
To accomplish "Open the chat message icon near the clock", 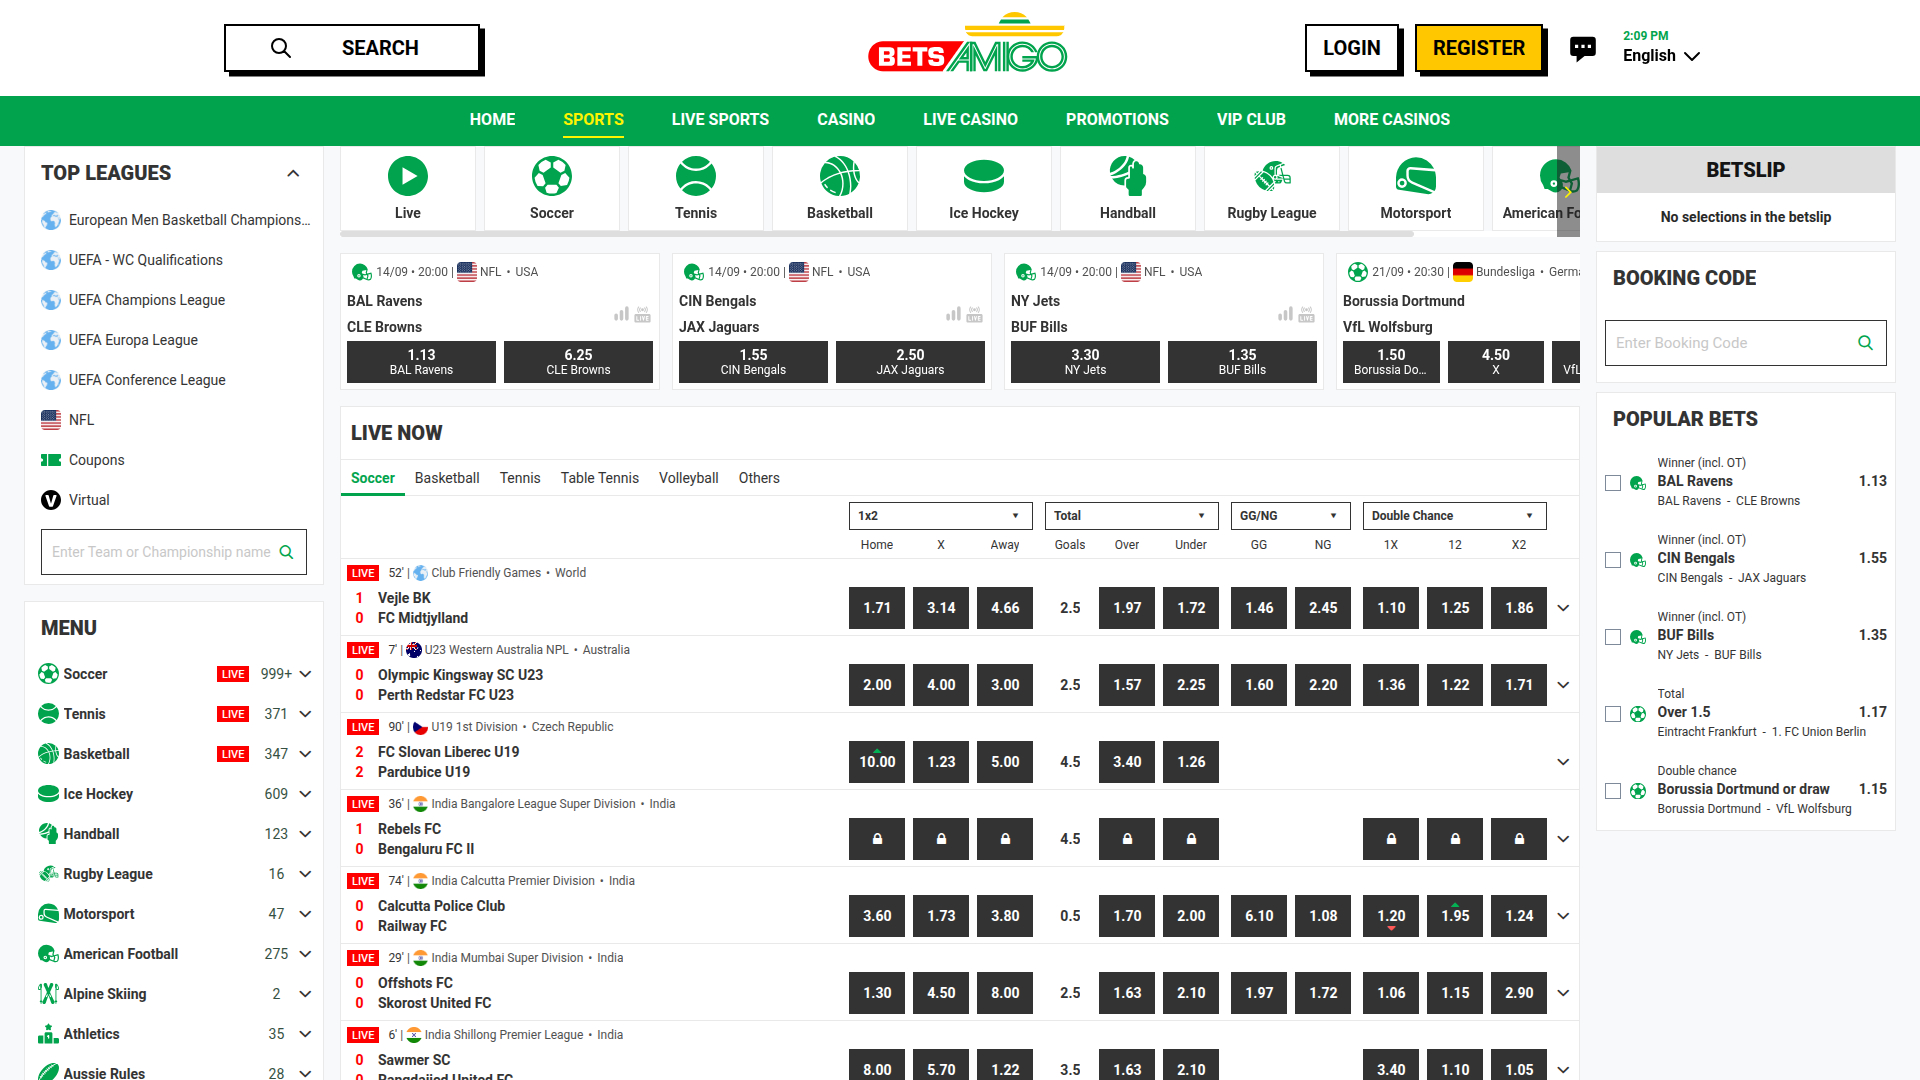I will tap(1583, 48).
